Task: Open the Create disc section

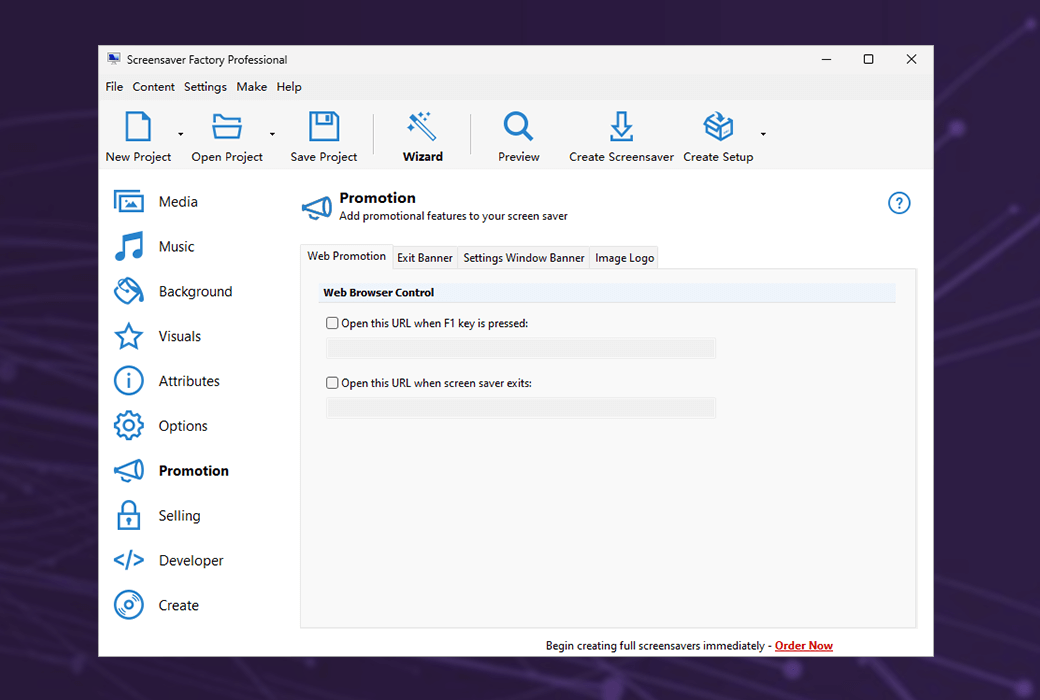Action: pos(157,605)
